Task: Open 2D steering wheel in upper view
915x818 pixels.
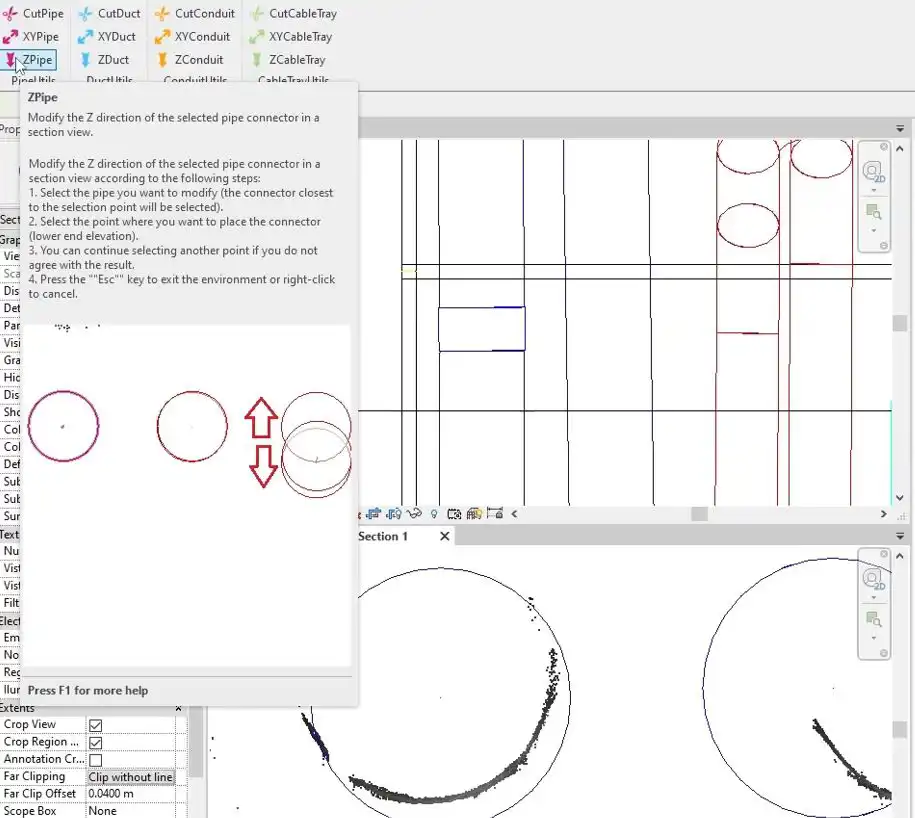Action: [x=873, y=173]
